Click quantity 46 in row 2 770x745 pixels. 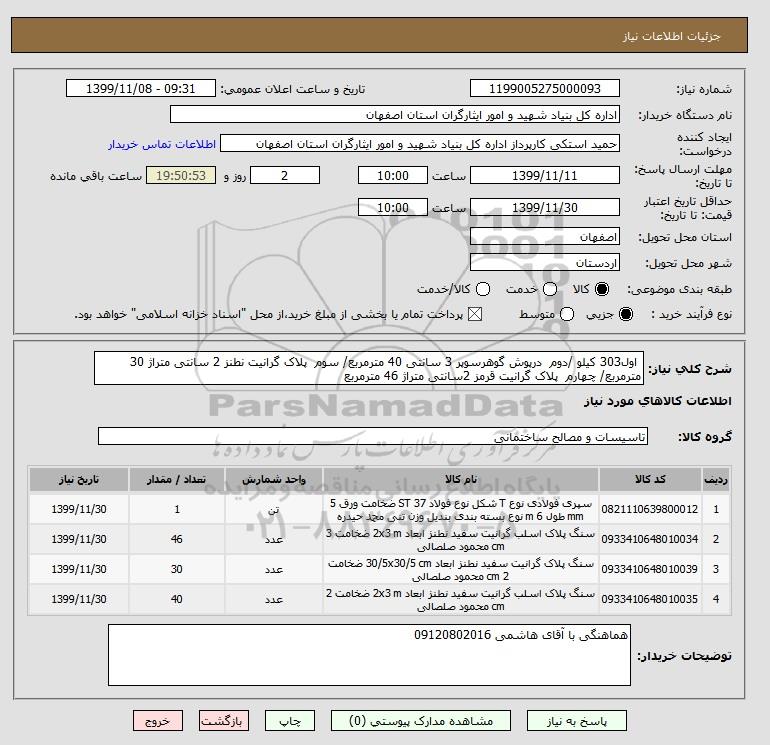coord(177,539)
